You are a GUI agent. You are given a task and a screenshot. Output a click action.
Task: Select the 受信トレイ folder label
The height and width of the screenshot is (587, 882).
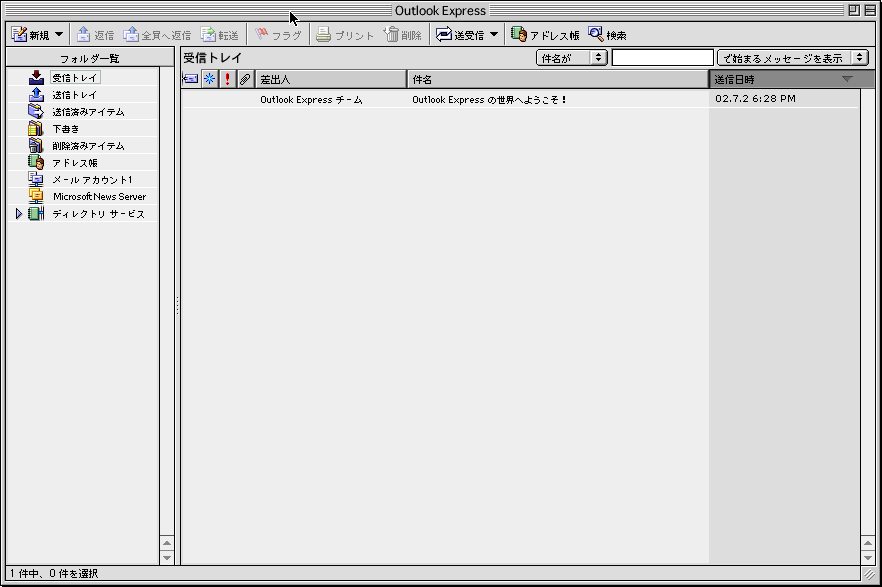pos(75,78)
